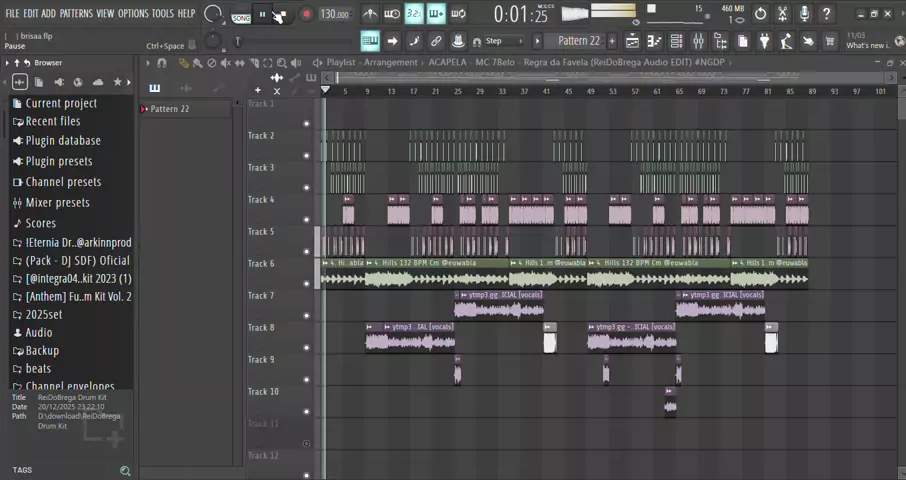Open the help question mark icon

click(x=827, y=14)
